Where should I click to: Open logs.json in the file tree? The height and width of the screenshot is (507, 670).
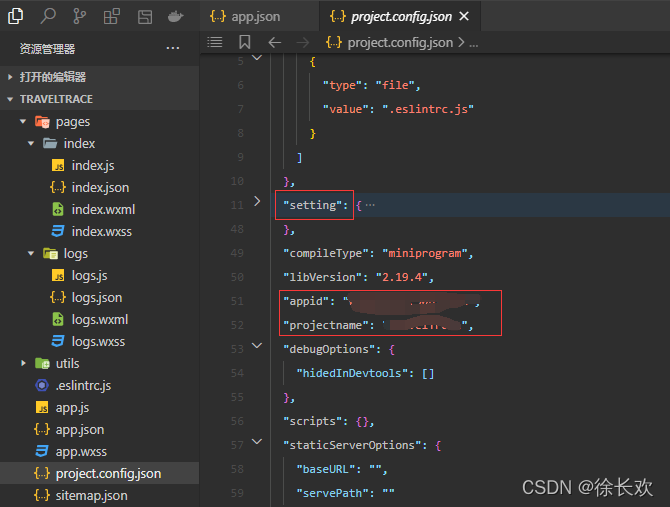pyautogui.click(x=97, y=297)
